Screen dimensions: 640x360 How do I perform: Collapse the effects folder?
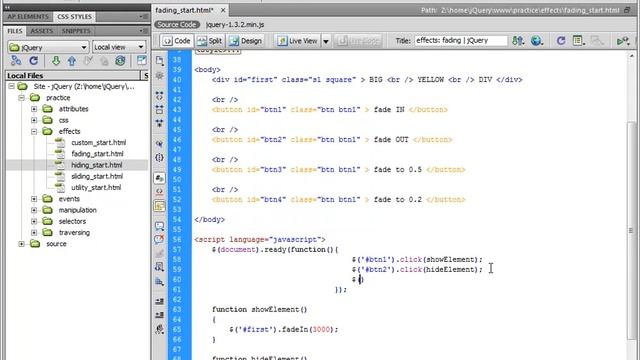pos(34,131)
